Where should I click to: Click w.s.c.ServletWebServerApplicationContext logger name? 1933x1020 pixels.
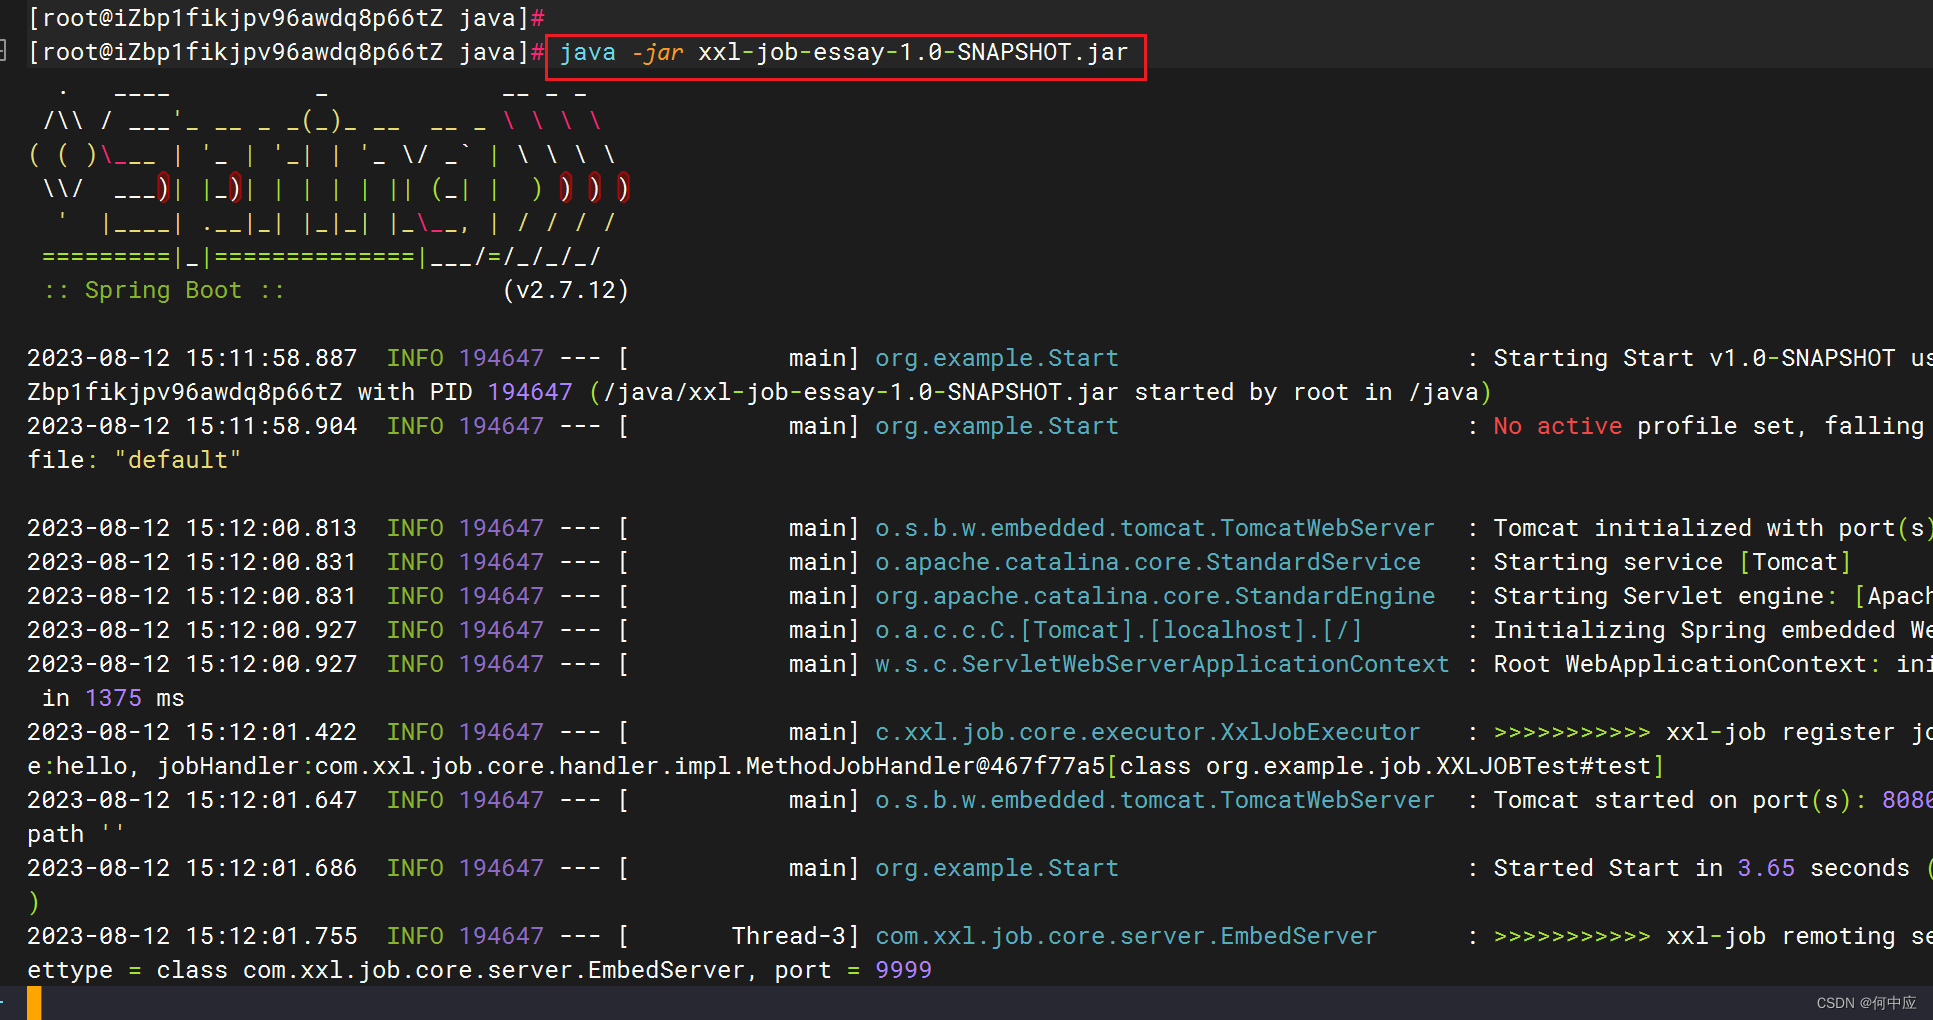coord(1162,664)
